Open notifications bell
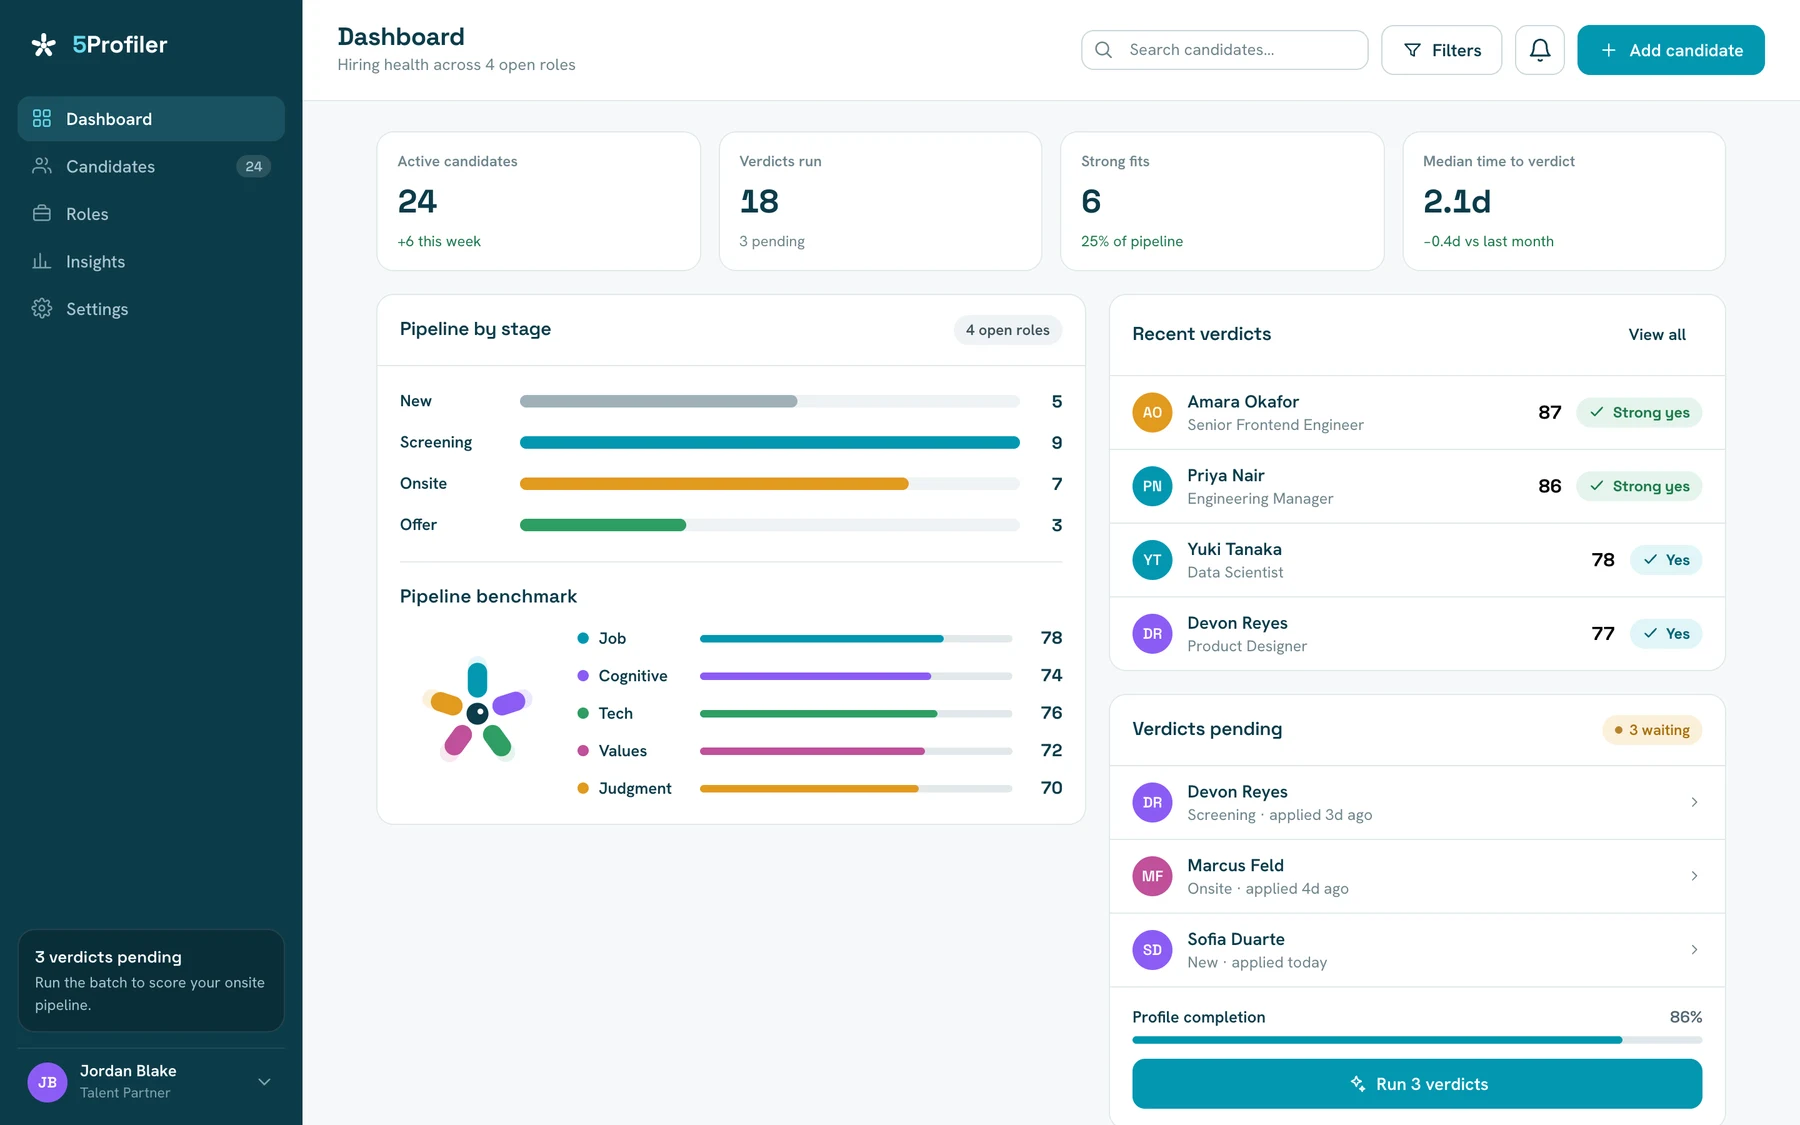Viewport: 1800px width, 1125px height. tap(1540, 50)
